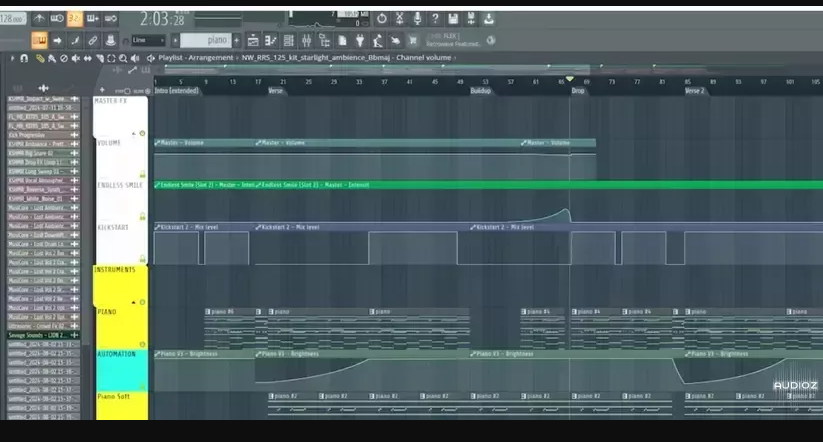Open menu of Kickstart 2 - Mix level clip at Buildup
Image resolution: width=823 pixels, height=442 pixels.
tap(473, 227)
